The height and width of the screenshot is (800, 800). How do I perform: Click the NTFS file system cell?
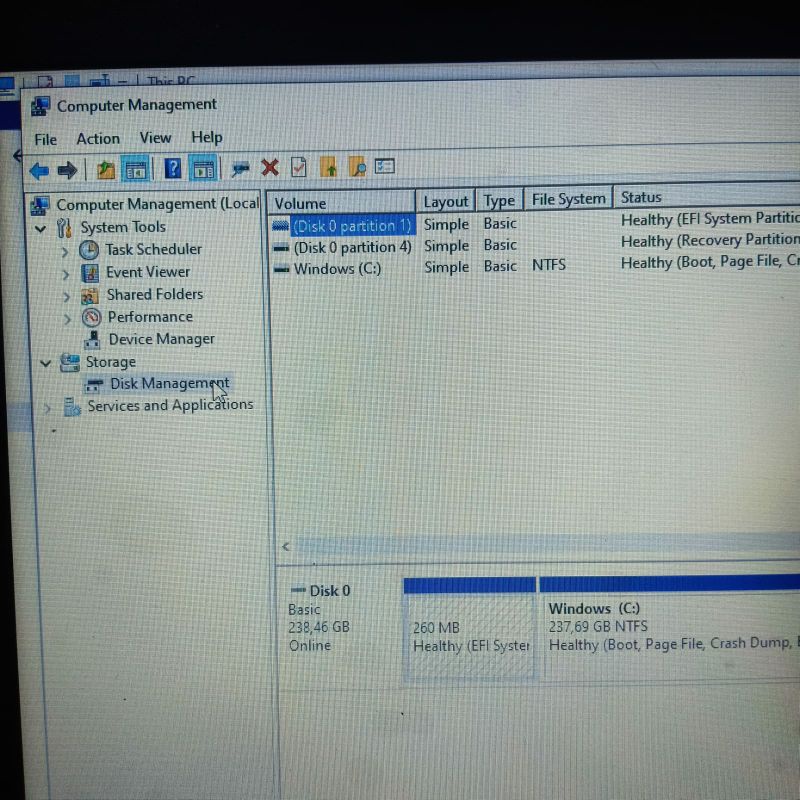(x=549, y=265)
